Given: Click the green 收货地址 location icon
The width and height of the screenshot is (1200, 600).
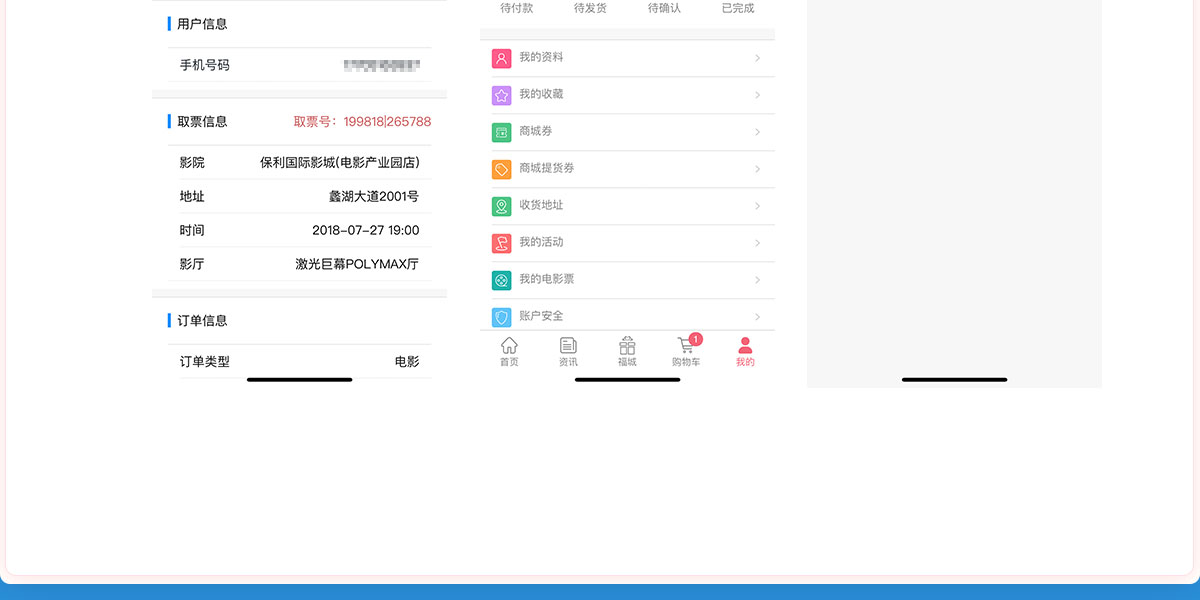Looking at the screenshot, I should [x=501, y=206].
